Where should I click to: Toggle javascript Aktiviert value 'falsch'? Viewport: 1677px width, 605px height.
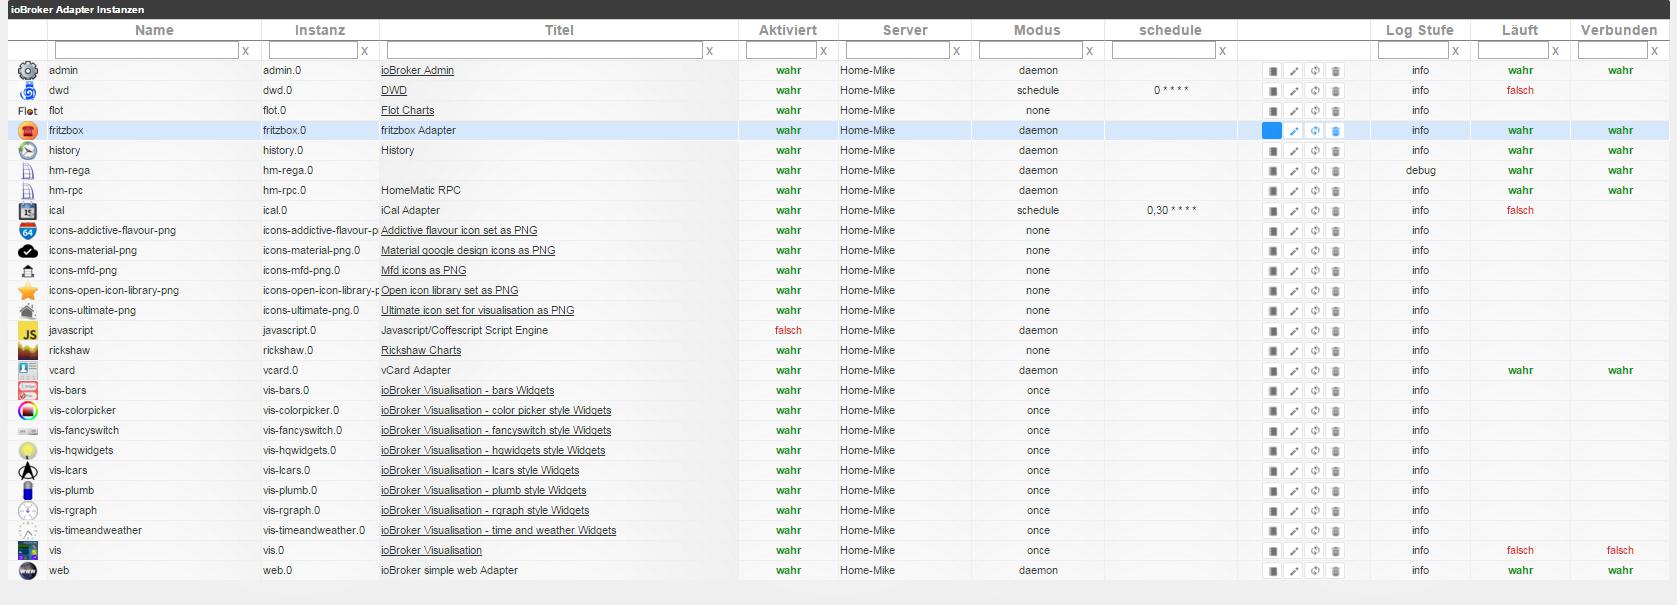click(788, 331)
